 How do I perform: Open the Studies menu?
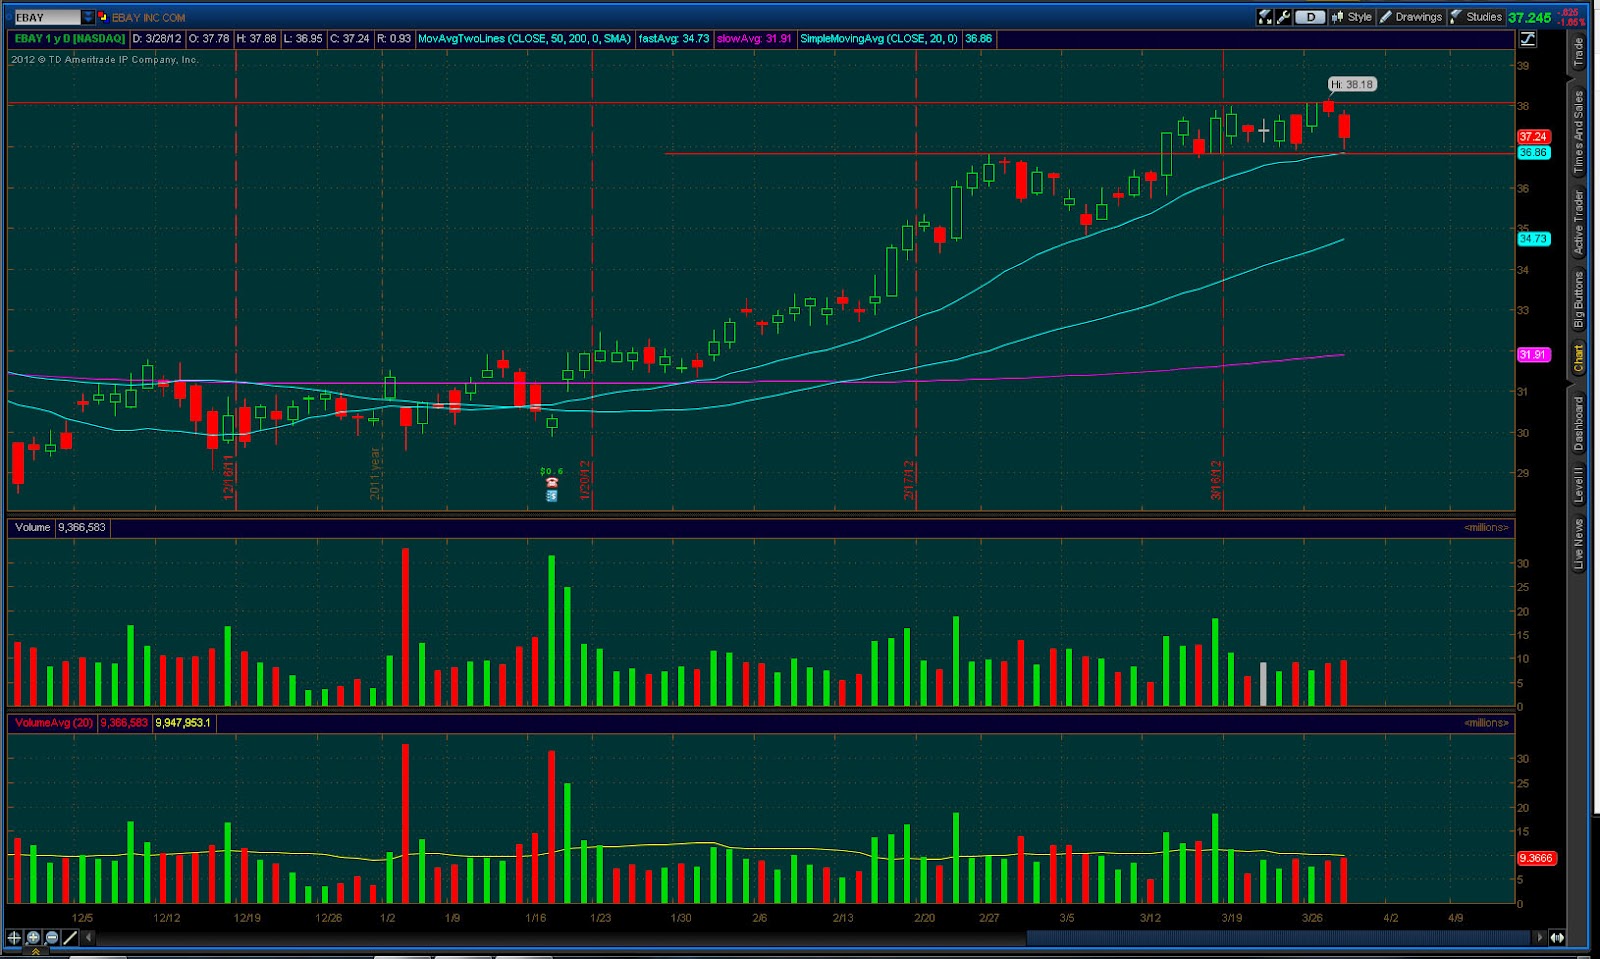[x=1476, y=17]
